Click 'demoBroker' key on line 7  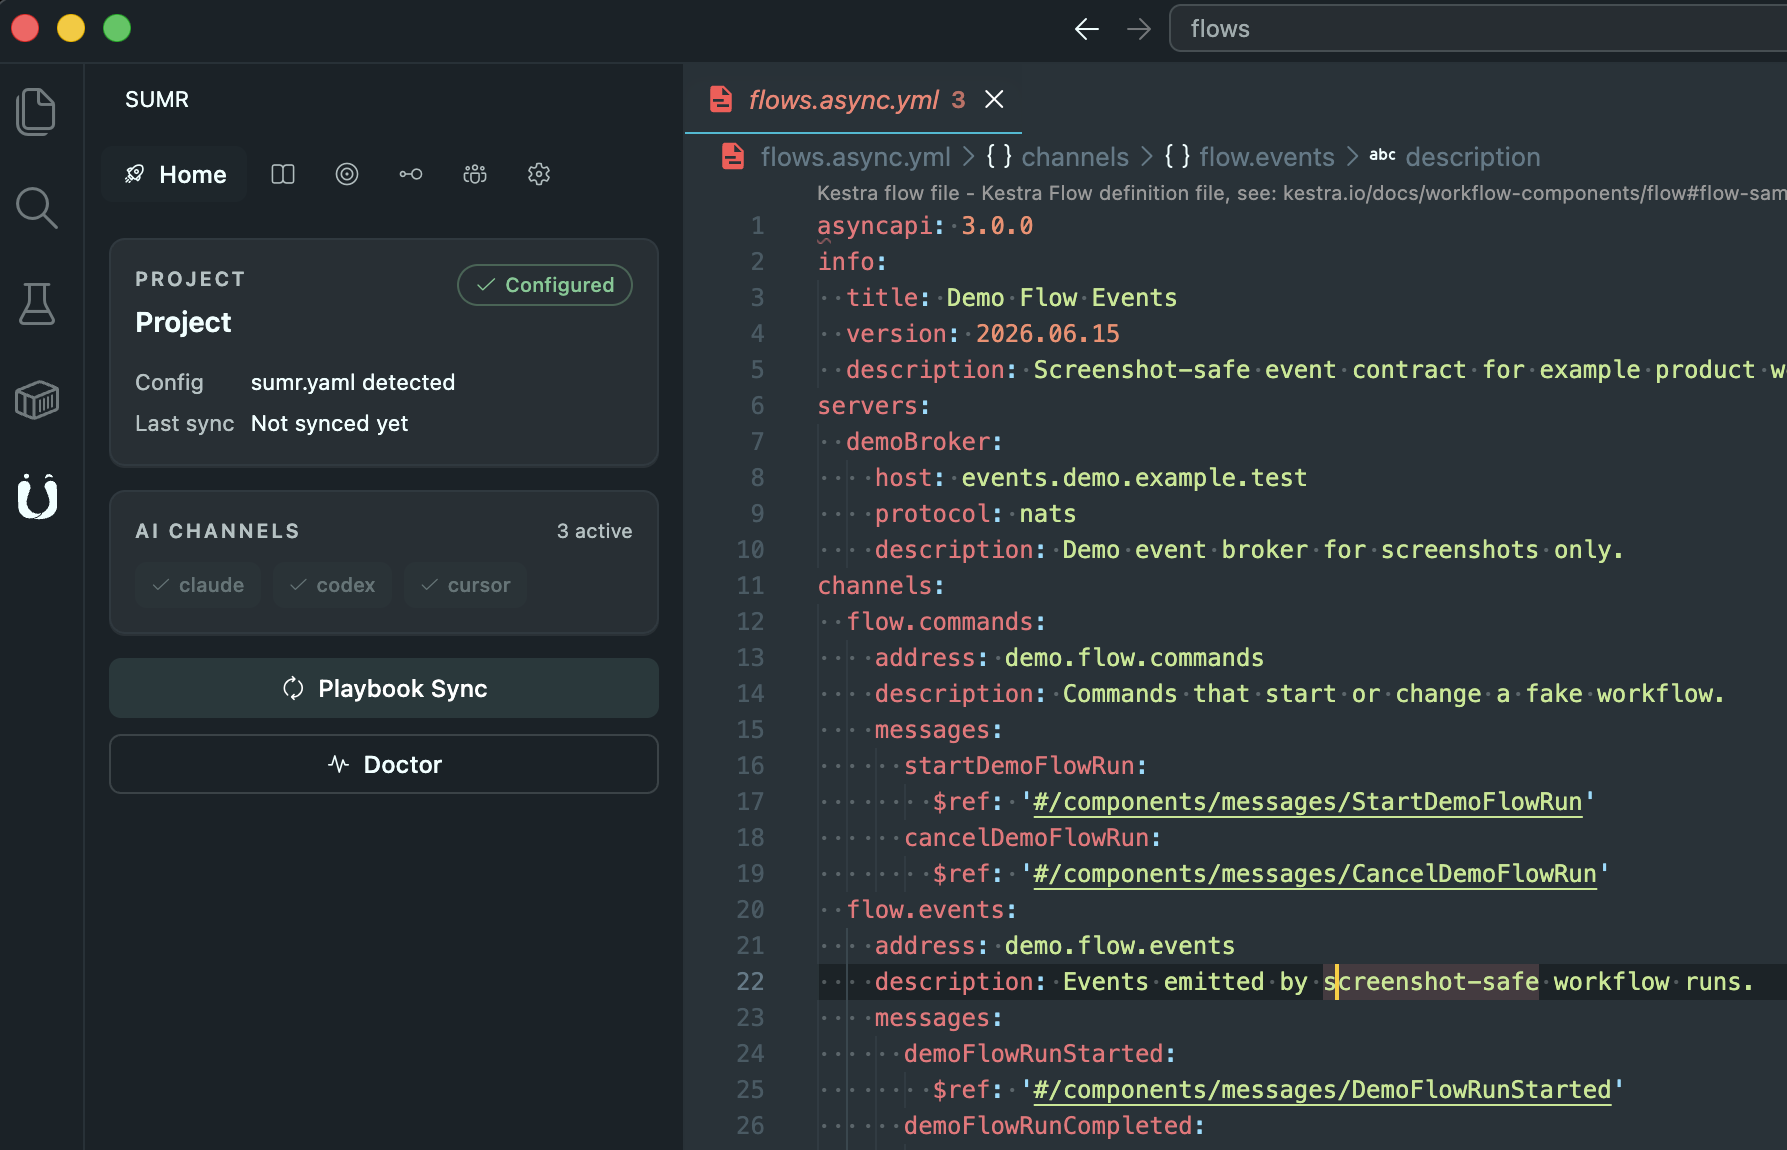click(x=917, y=442)
